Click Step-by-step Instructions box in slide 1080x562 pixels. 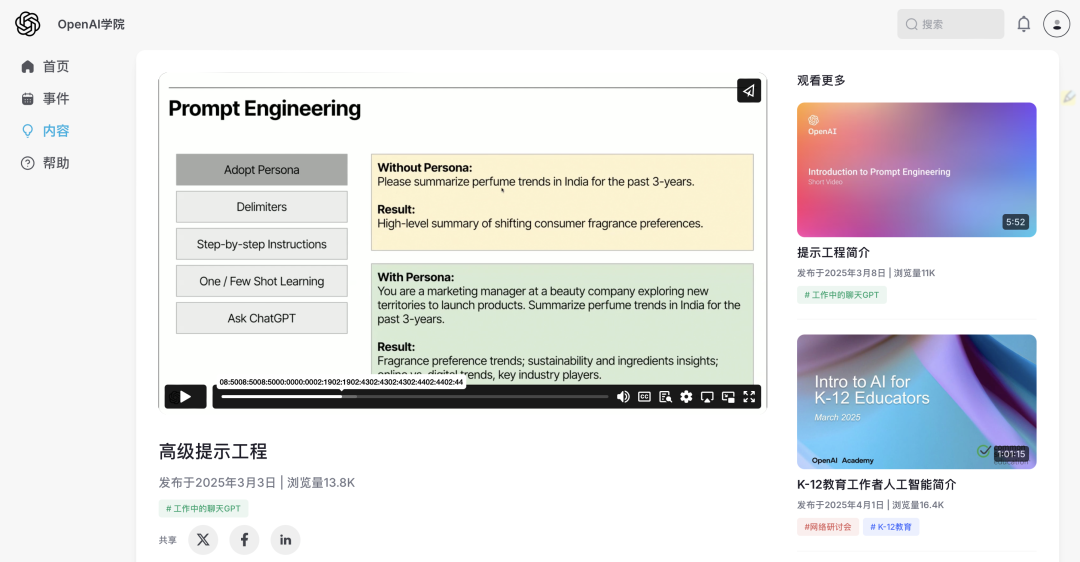[x=262, y=244]
